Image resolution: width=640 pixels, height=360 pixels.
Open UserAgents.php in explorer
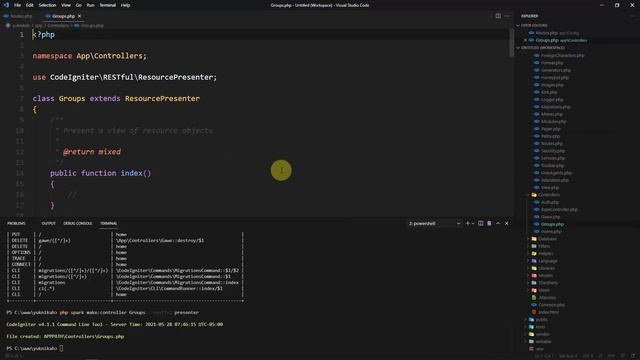(x=556, y=173)
